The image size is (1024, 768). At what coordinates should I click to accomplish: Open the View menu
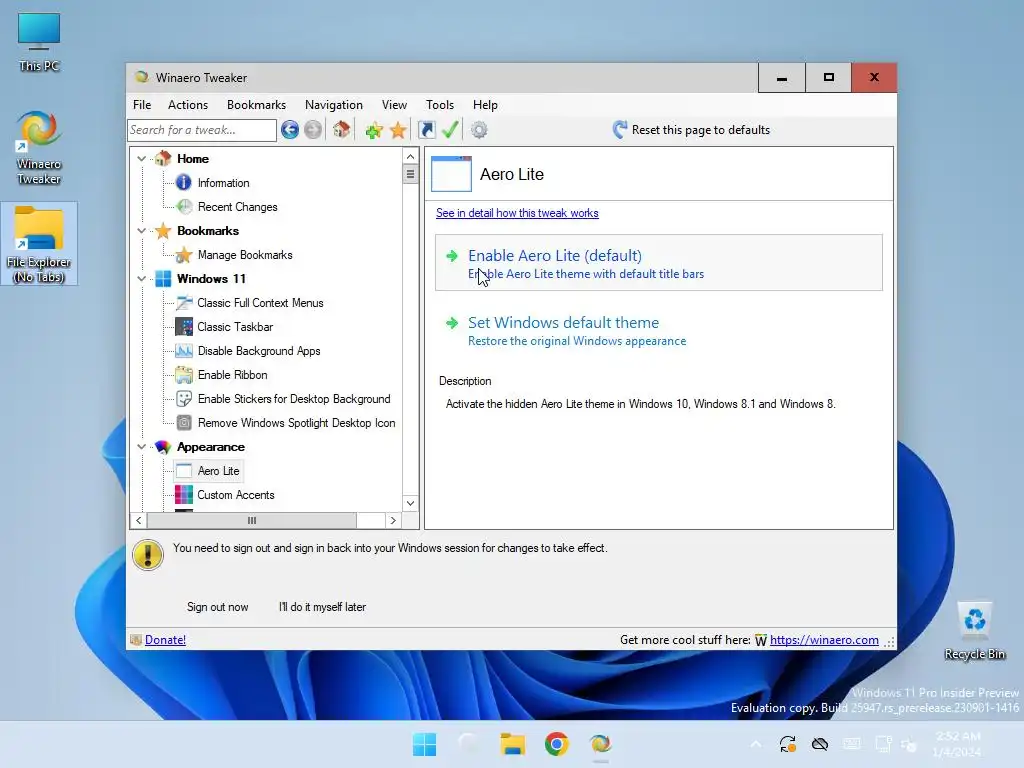coord(394,104)
